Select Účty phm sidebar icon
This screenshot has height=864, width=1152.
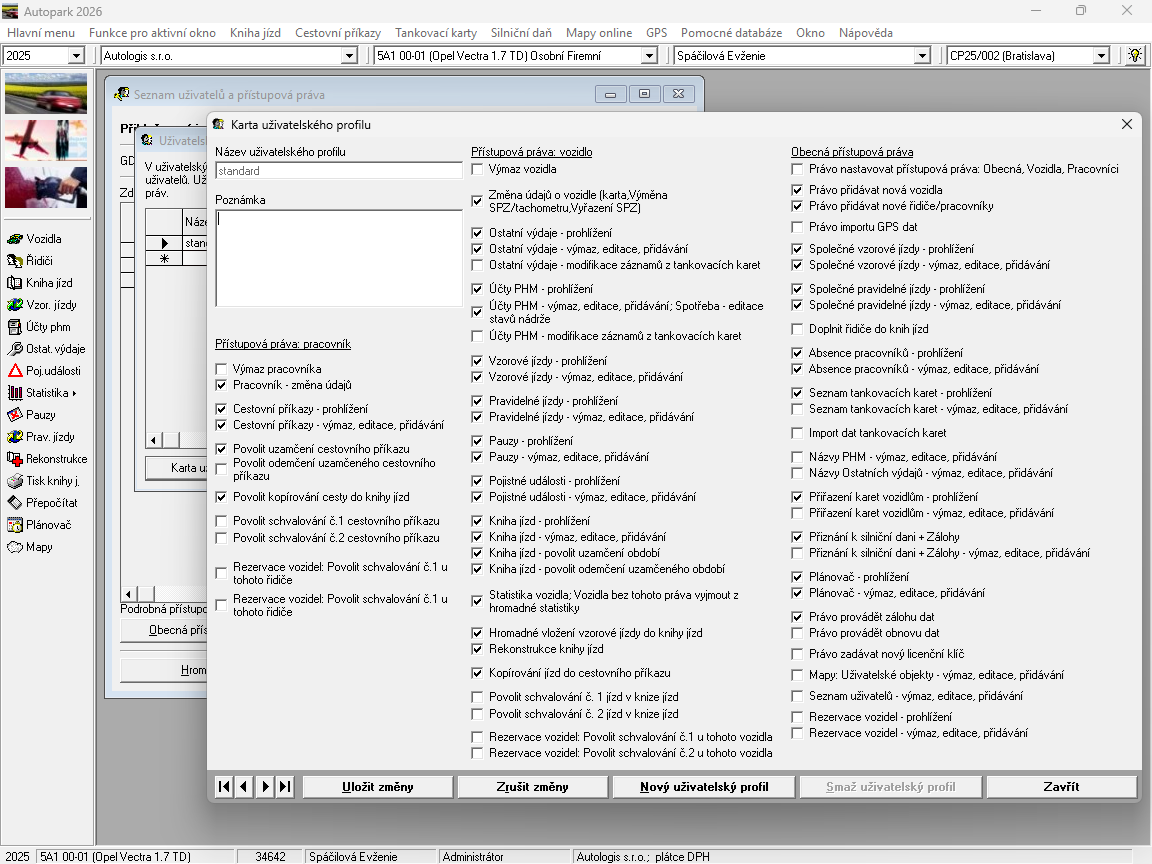15,327
